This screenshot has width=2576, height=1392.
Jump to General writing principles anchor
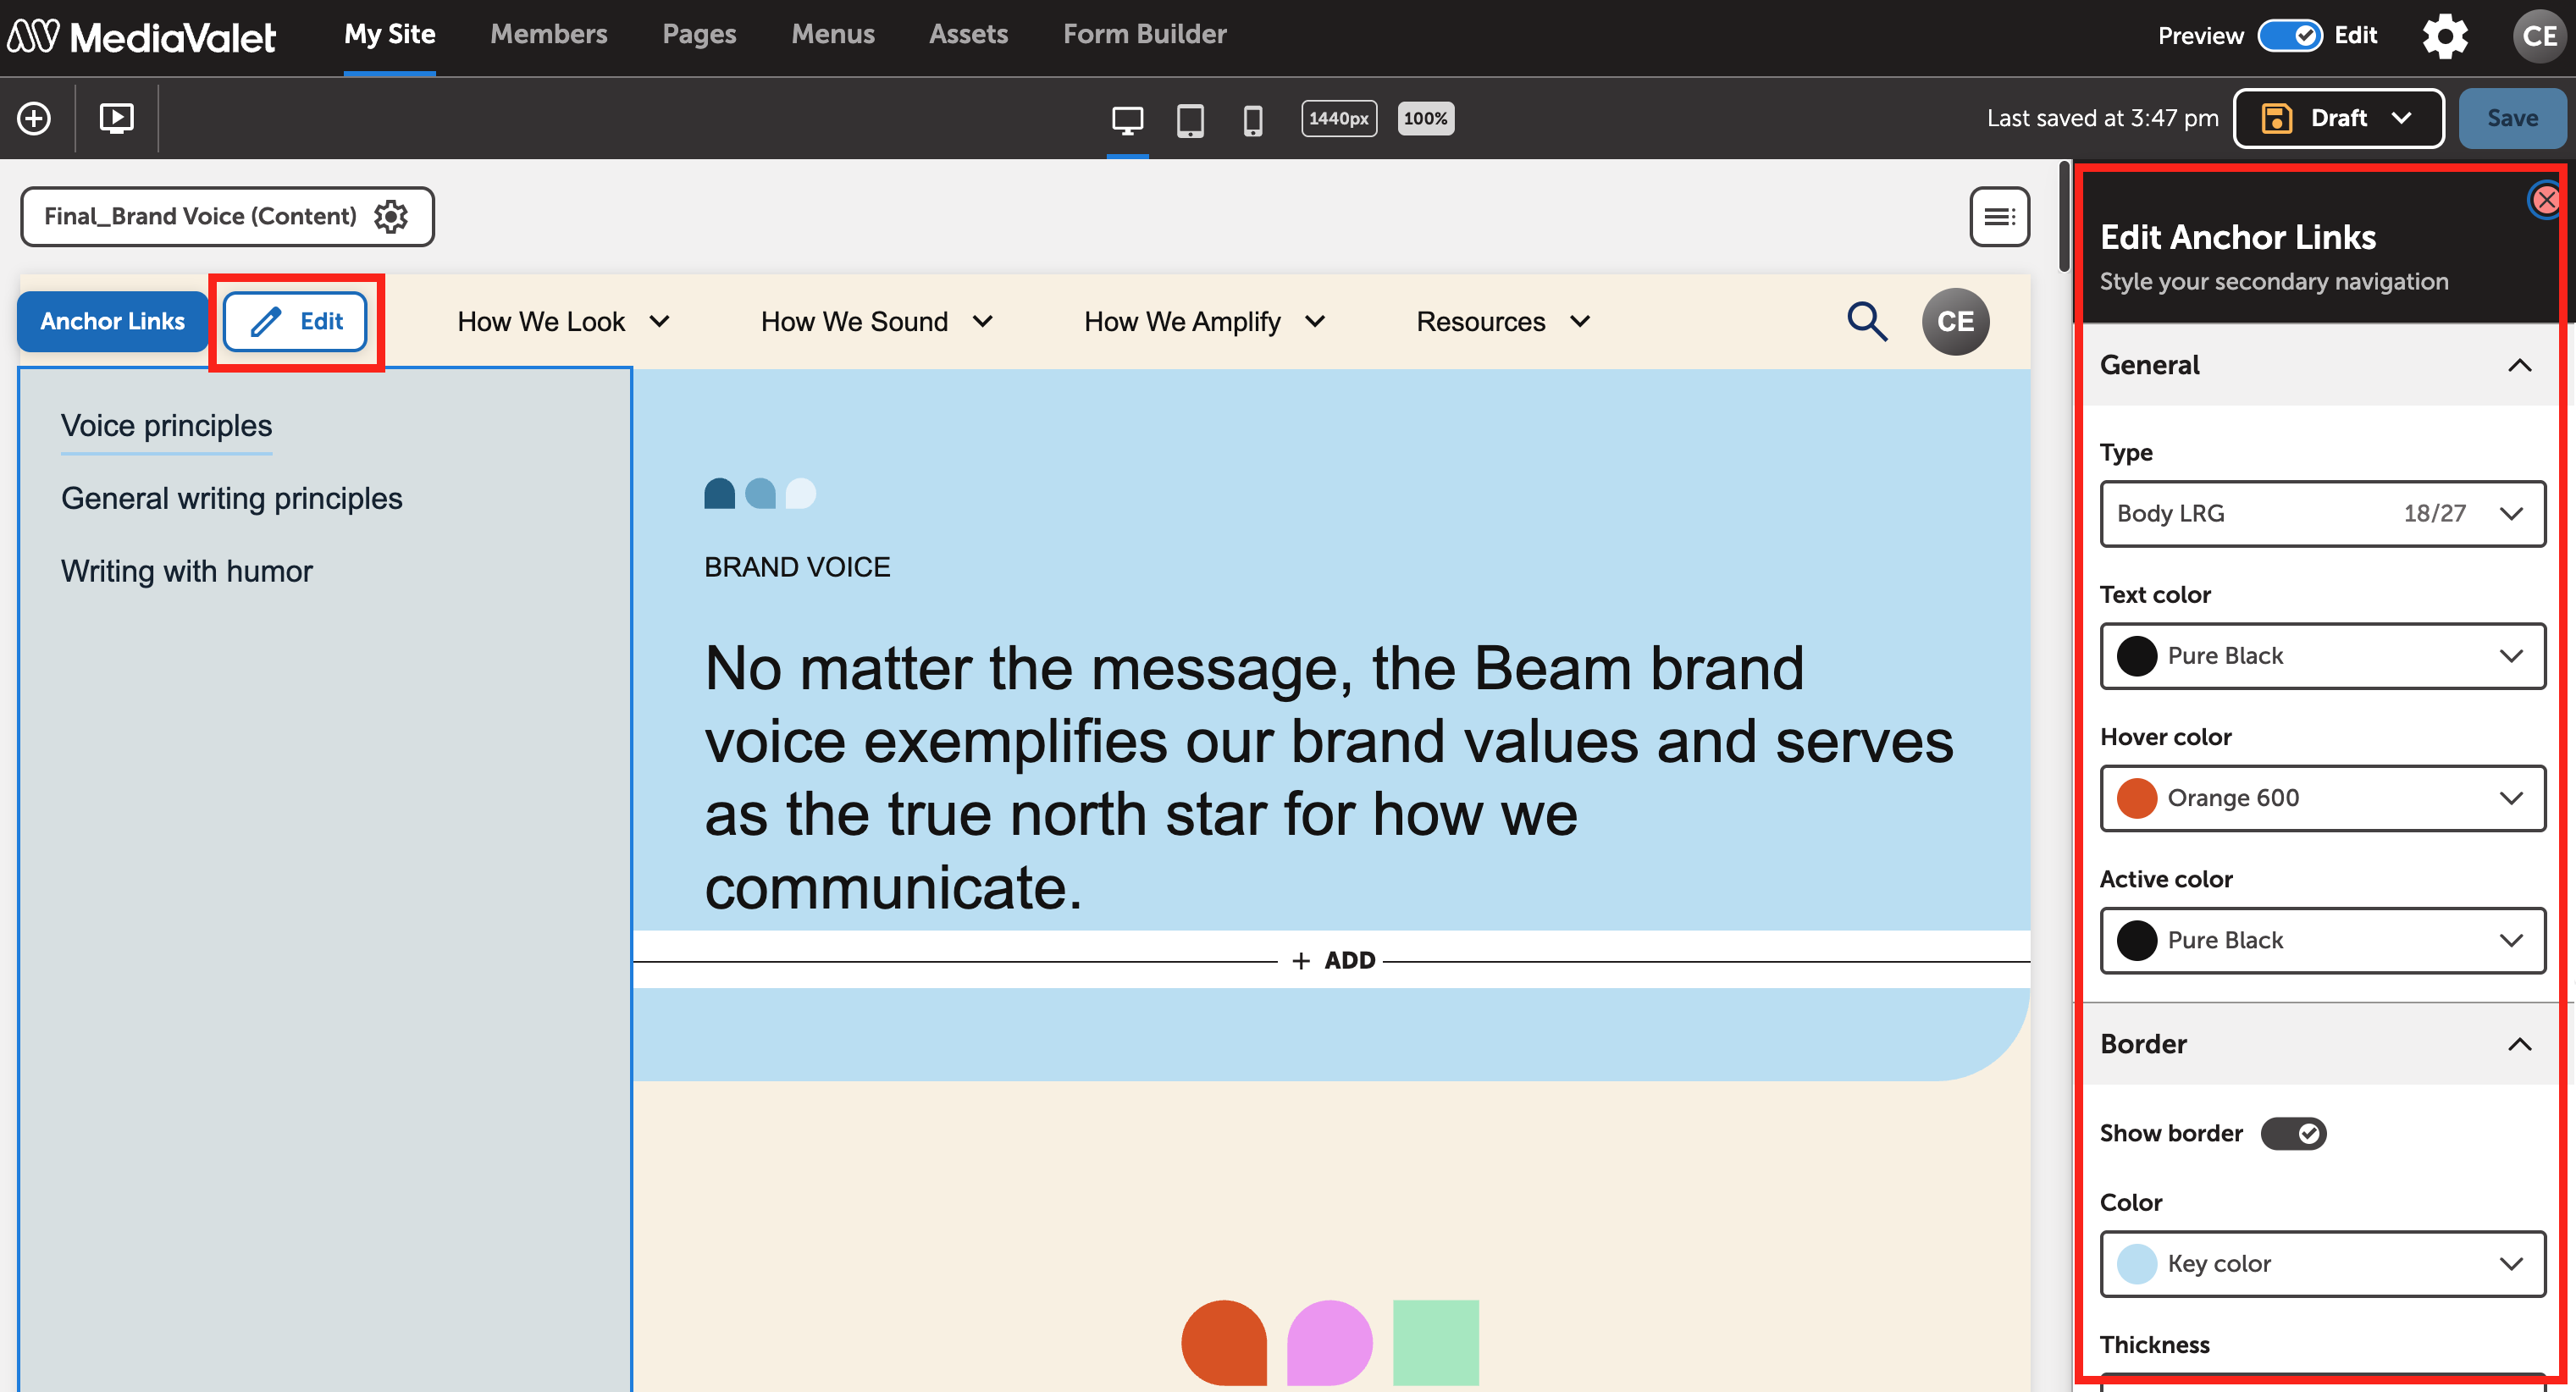click(x=231, y=498)
